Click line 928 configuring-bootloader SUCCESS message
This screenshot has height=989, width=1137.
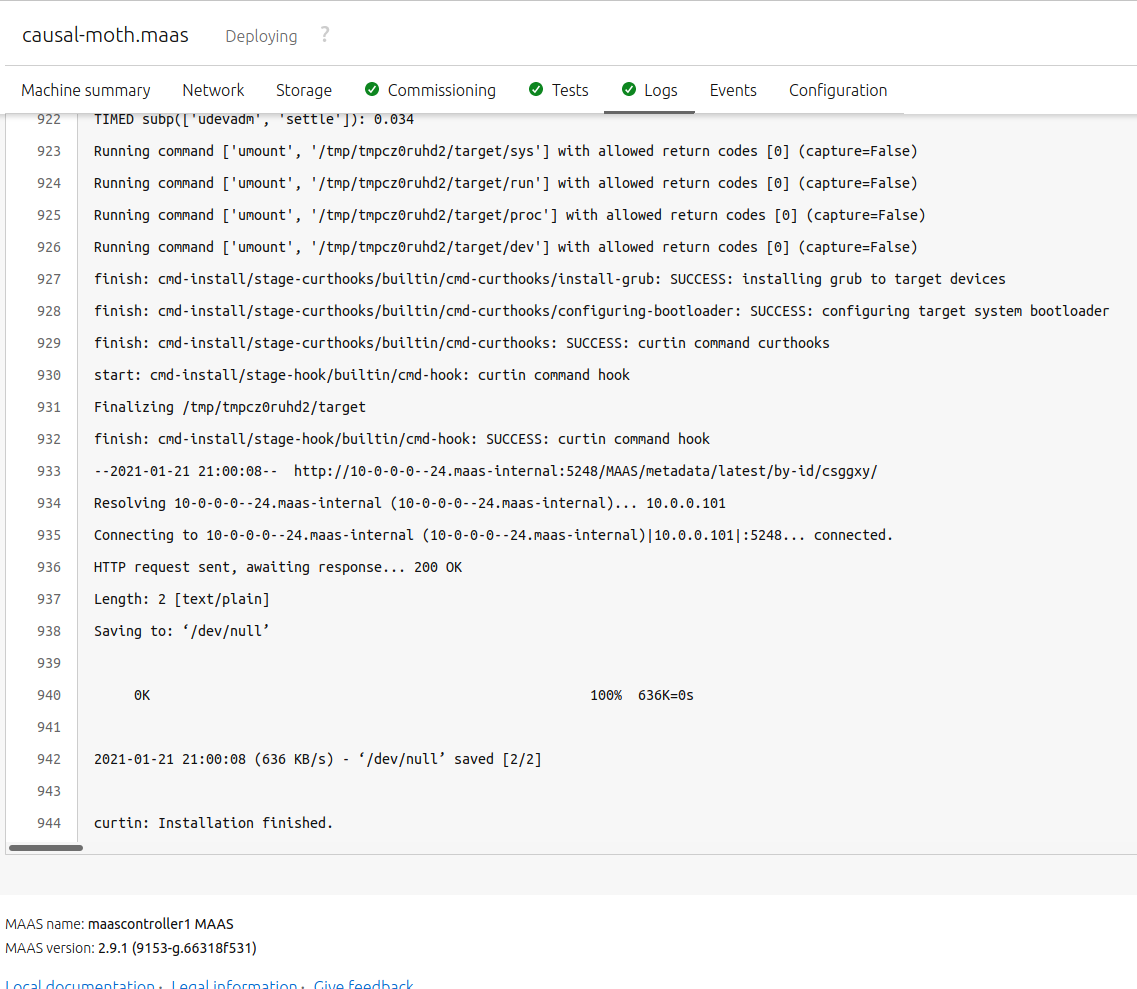(601, 311)
